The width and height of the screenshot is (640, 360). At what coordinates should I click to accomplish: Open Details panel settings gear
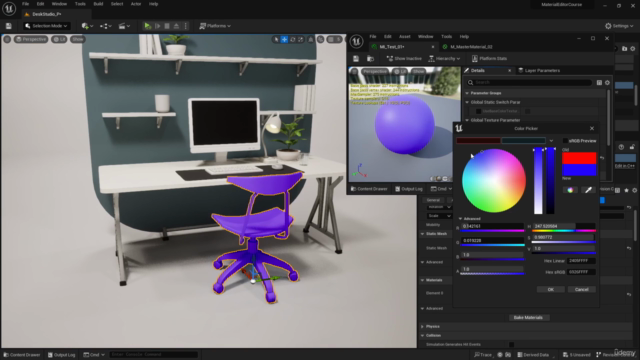tap(607, 83)
